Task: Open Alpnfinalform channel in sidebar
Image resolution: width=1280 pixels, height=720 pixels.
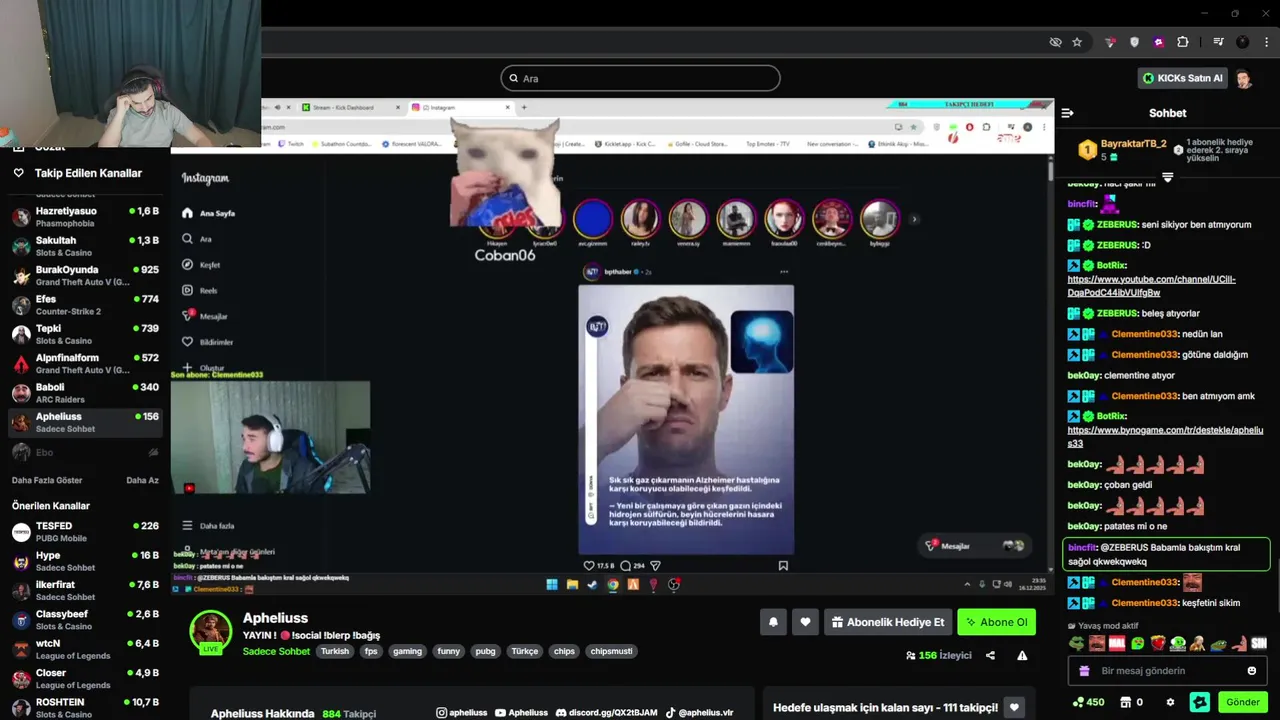Action: pos(85,363)
